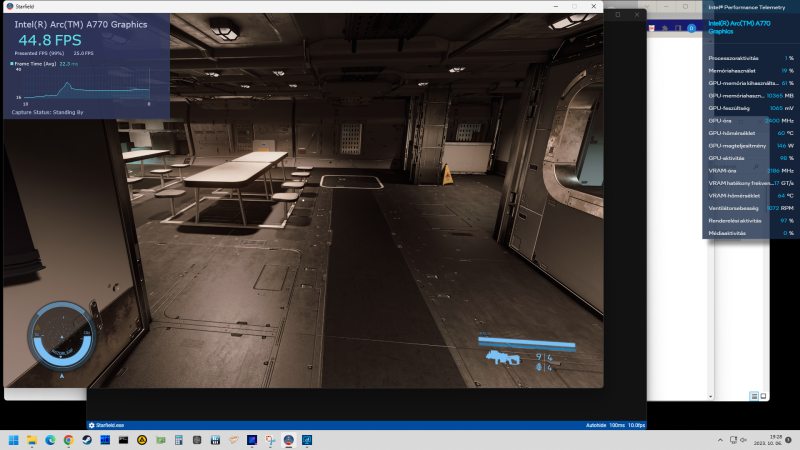Screen dimensions: 800x450
Task: Launch Microsoft Edge from the taskbar
Action: 50,440
